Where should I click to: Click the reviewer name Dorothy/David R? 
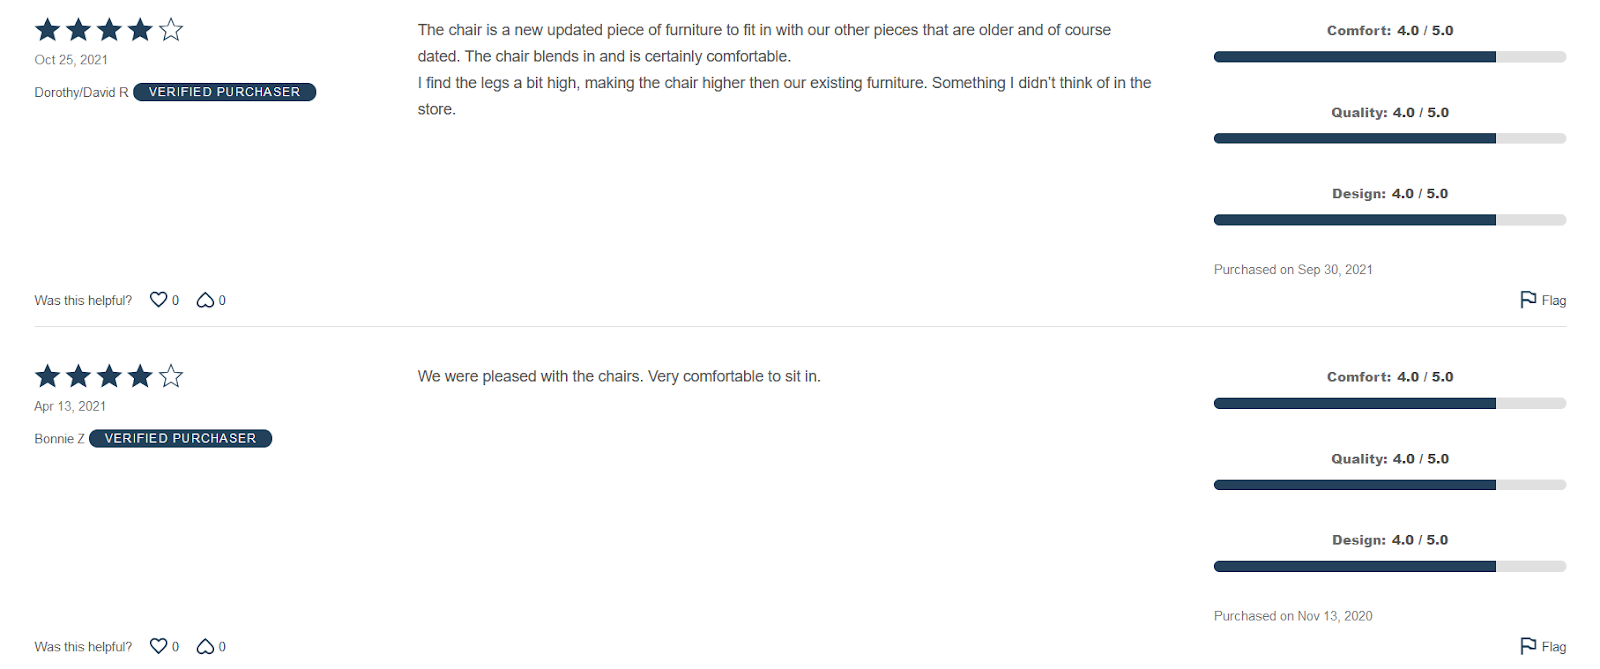click(x=81, y=92)
